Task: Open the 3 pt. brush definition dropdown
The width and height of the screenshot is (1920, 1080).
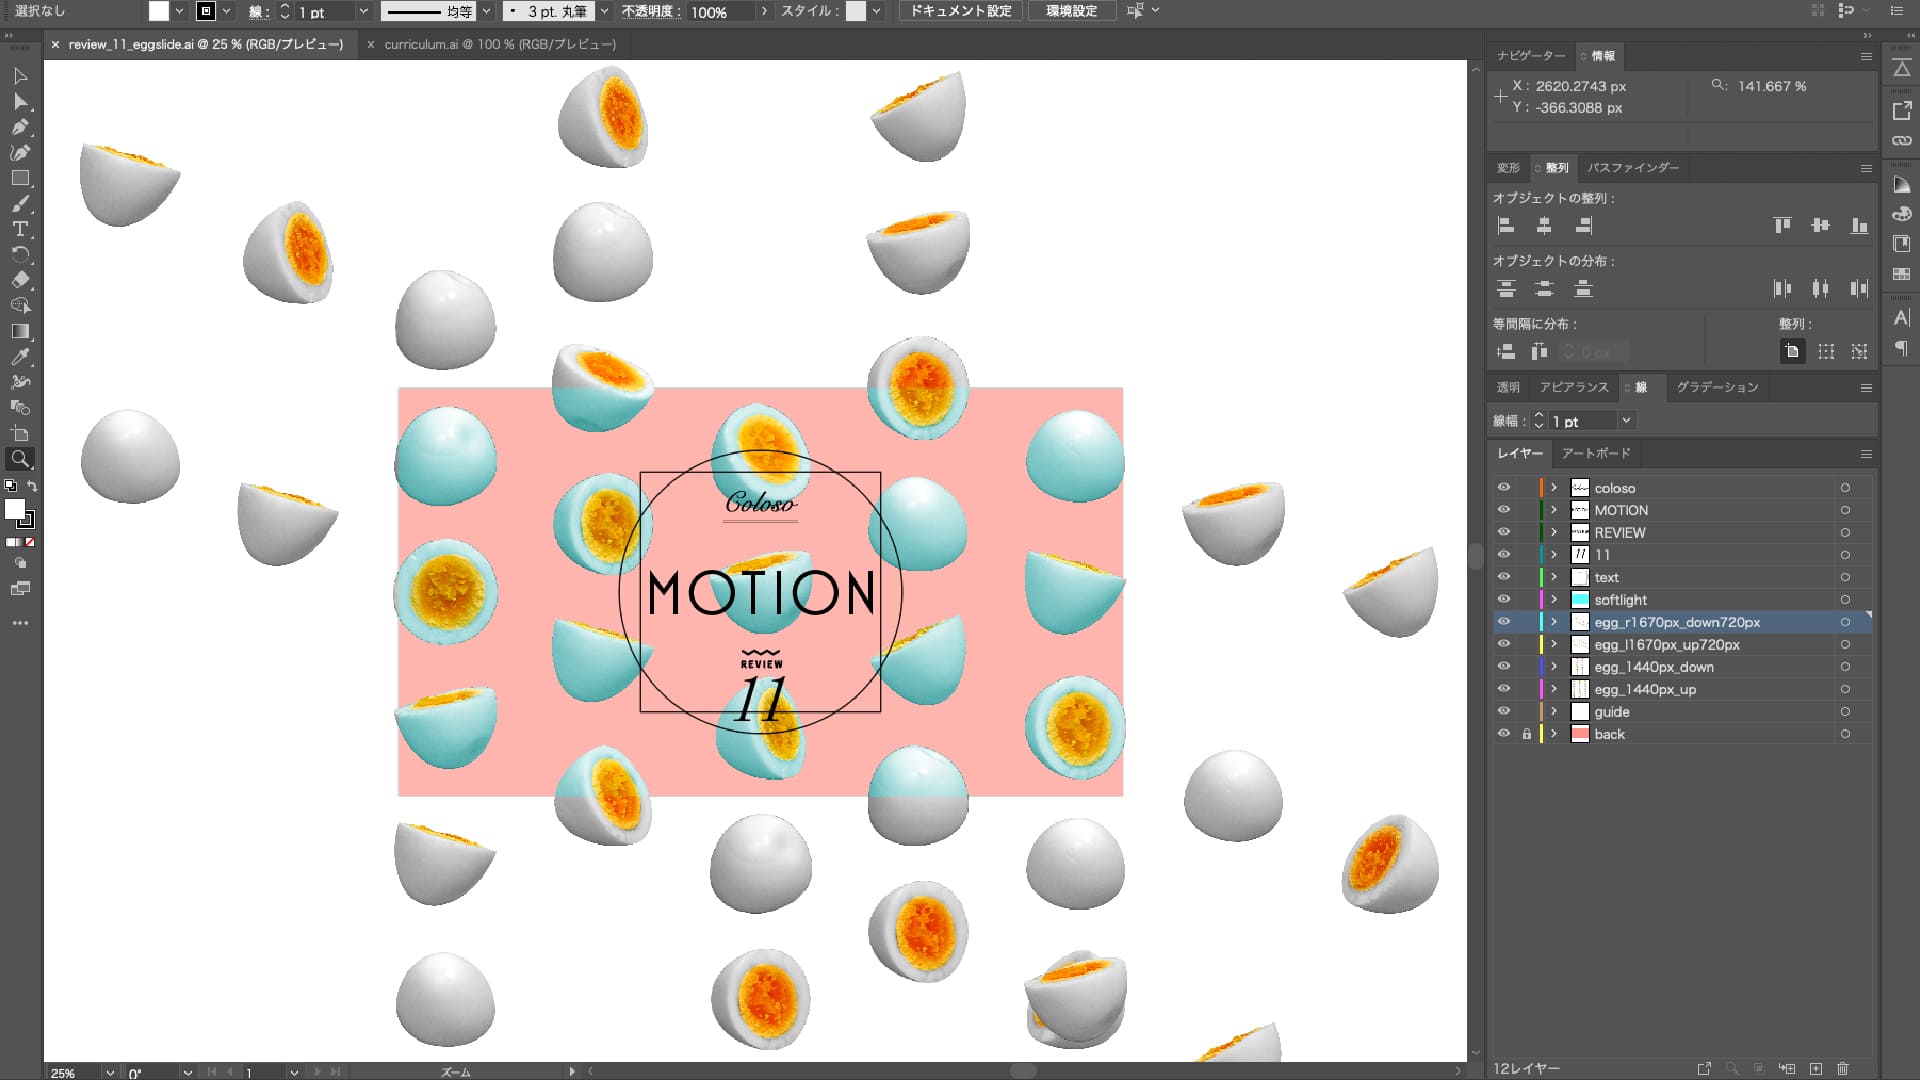Action: click(x=604, y=11)
